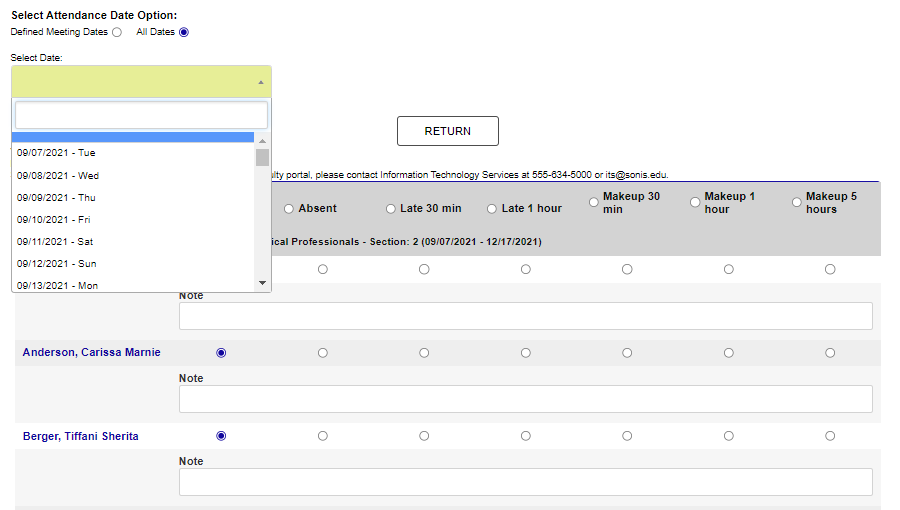The height and width of the screenshot is (510, 900).
Task: Choose the blank highlighted option in date list
Action: pos(133,137)
